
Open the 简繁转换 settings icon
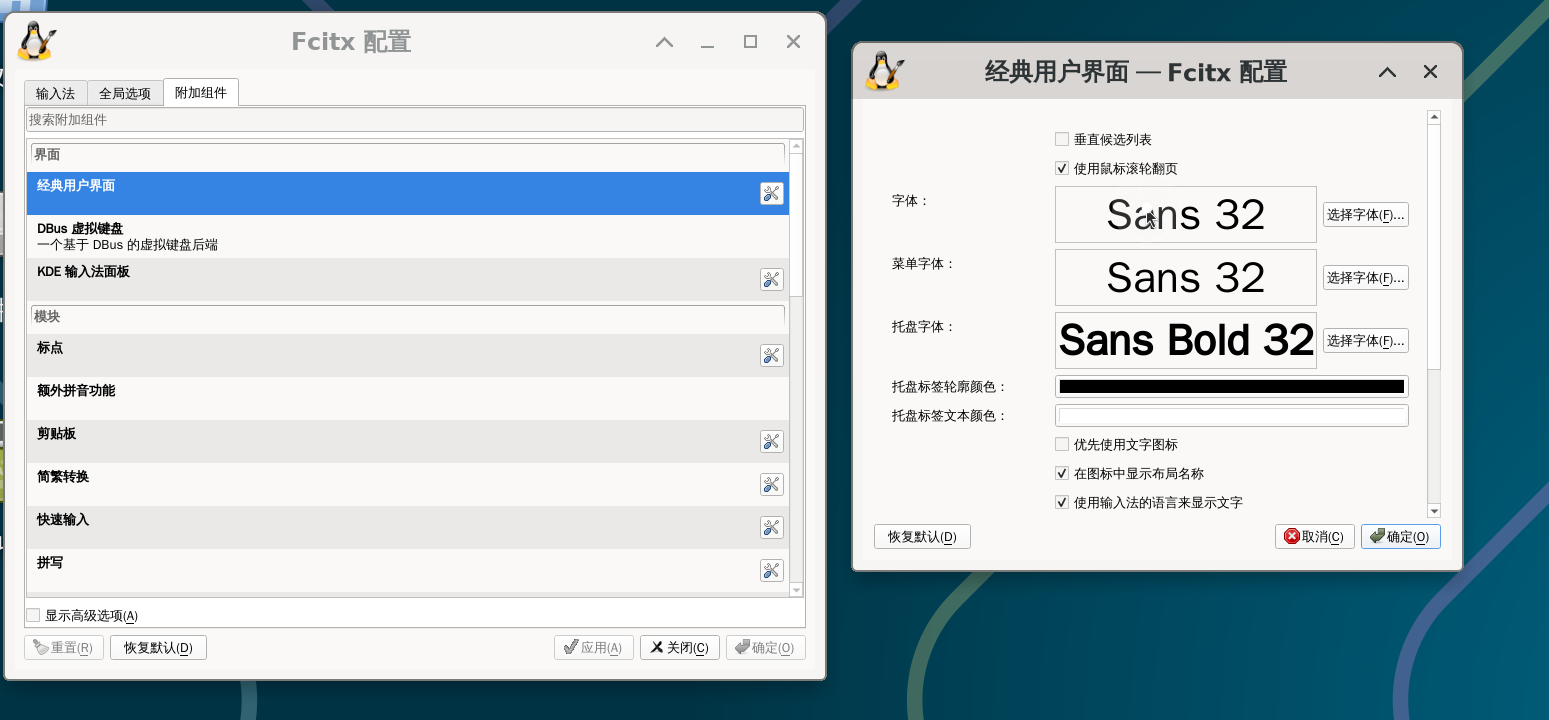[771, 485]
